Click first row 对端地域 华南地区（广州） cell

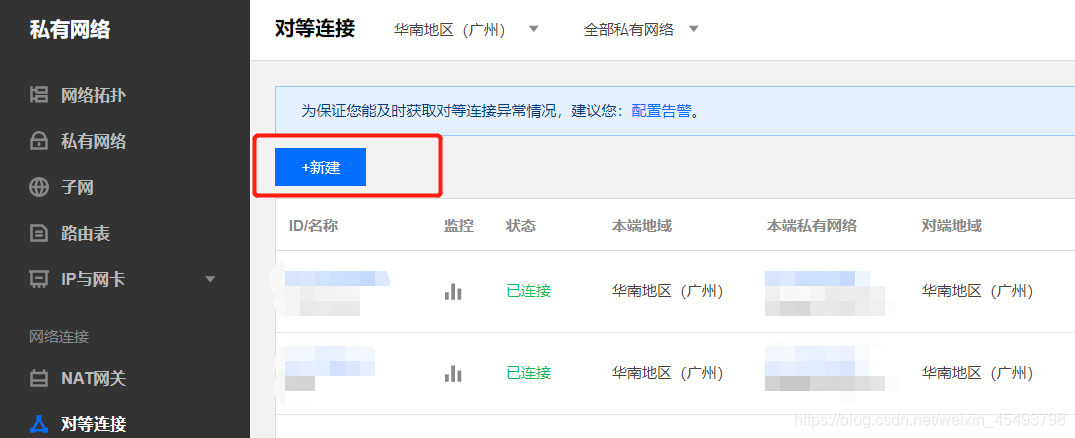978,291
